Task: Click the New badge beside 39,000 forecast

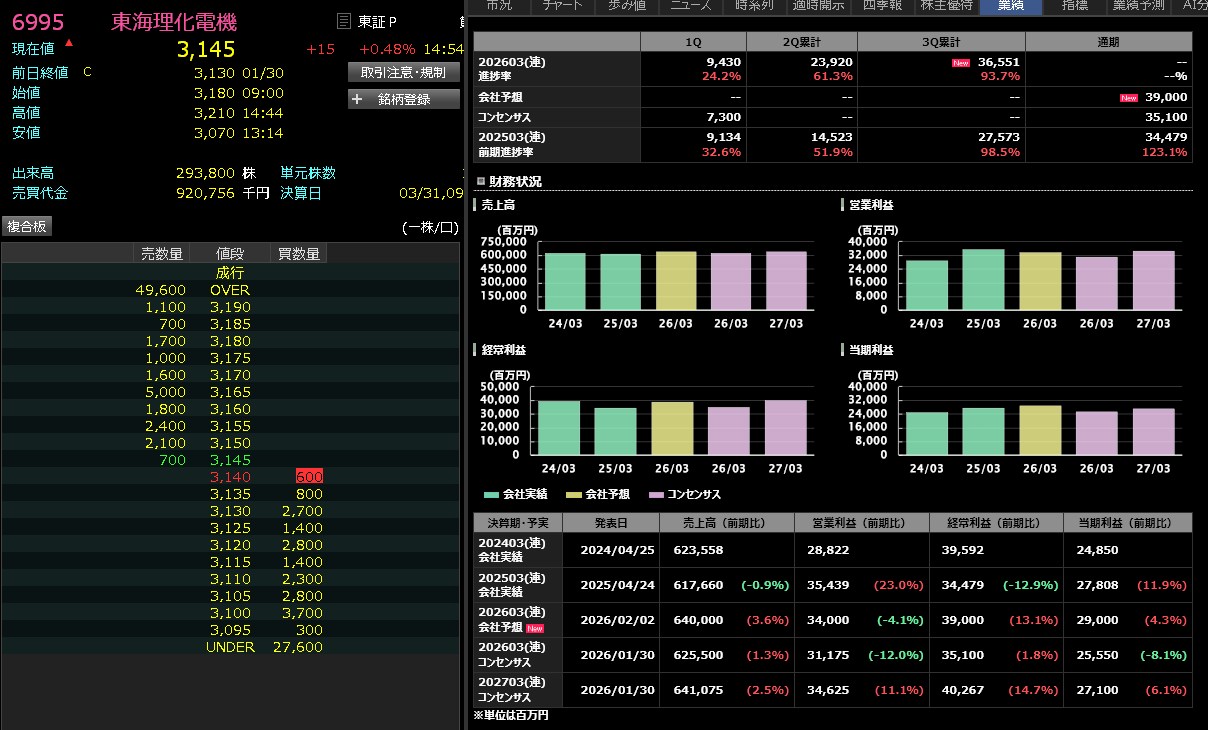Action: click(x=1129, y=97)
